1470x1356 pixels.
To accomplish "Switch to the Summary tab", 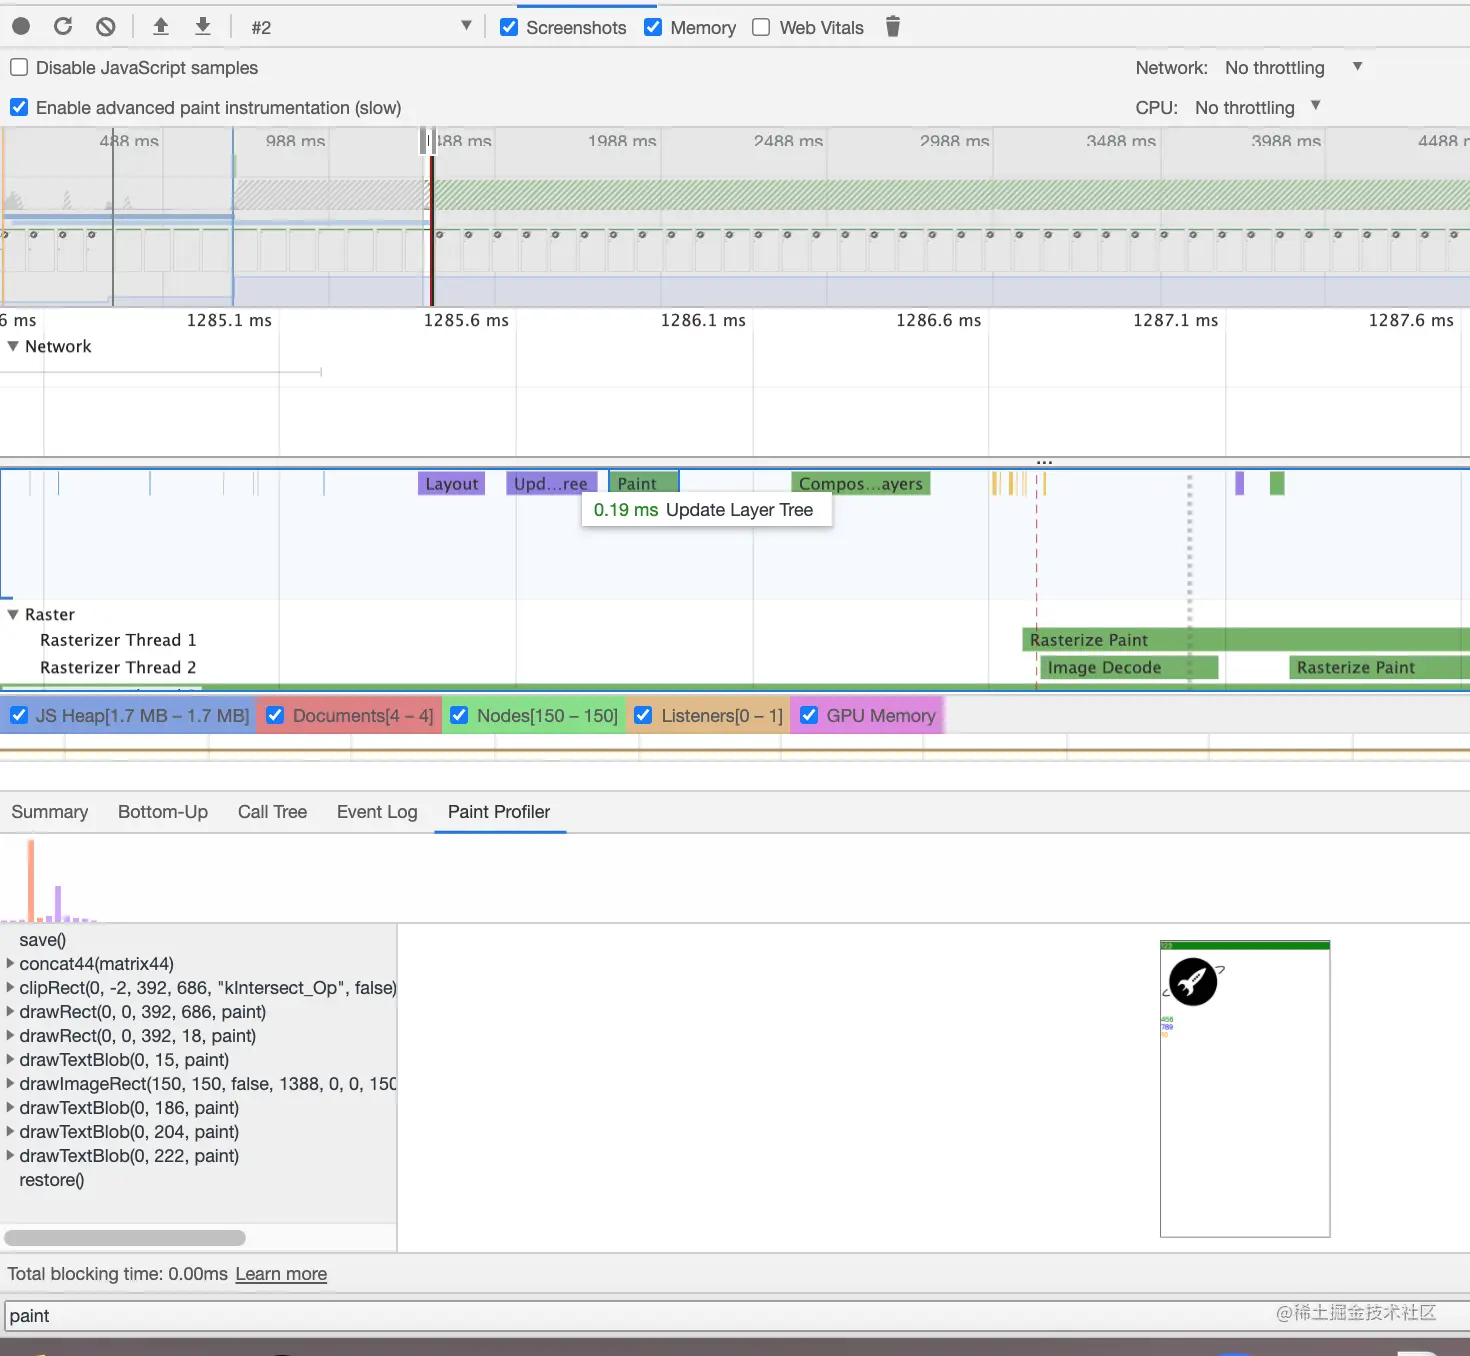I will pyautogui.click(x=50, y=812).
